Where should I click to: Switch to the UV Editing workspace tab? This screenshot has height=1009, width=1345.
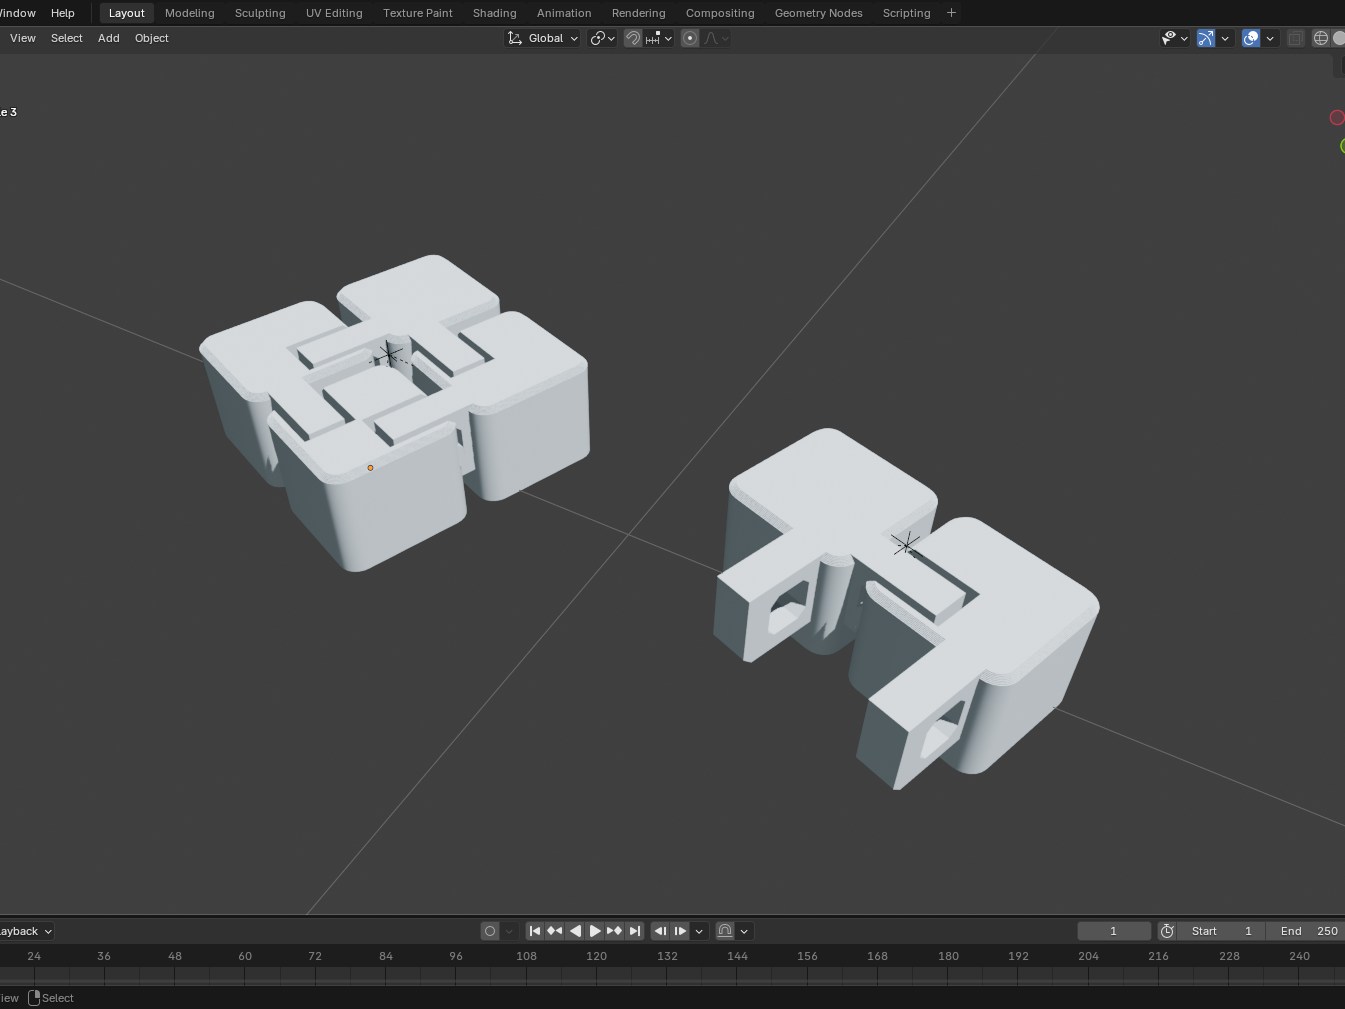[x=334, y=13]
